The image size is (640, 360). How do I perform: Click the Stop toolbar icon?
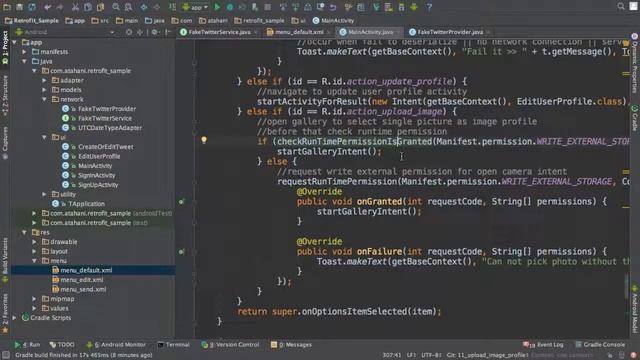point(267,7)
